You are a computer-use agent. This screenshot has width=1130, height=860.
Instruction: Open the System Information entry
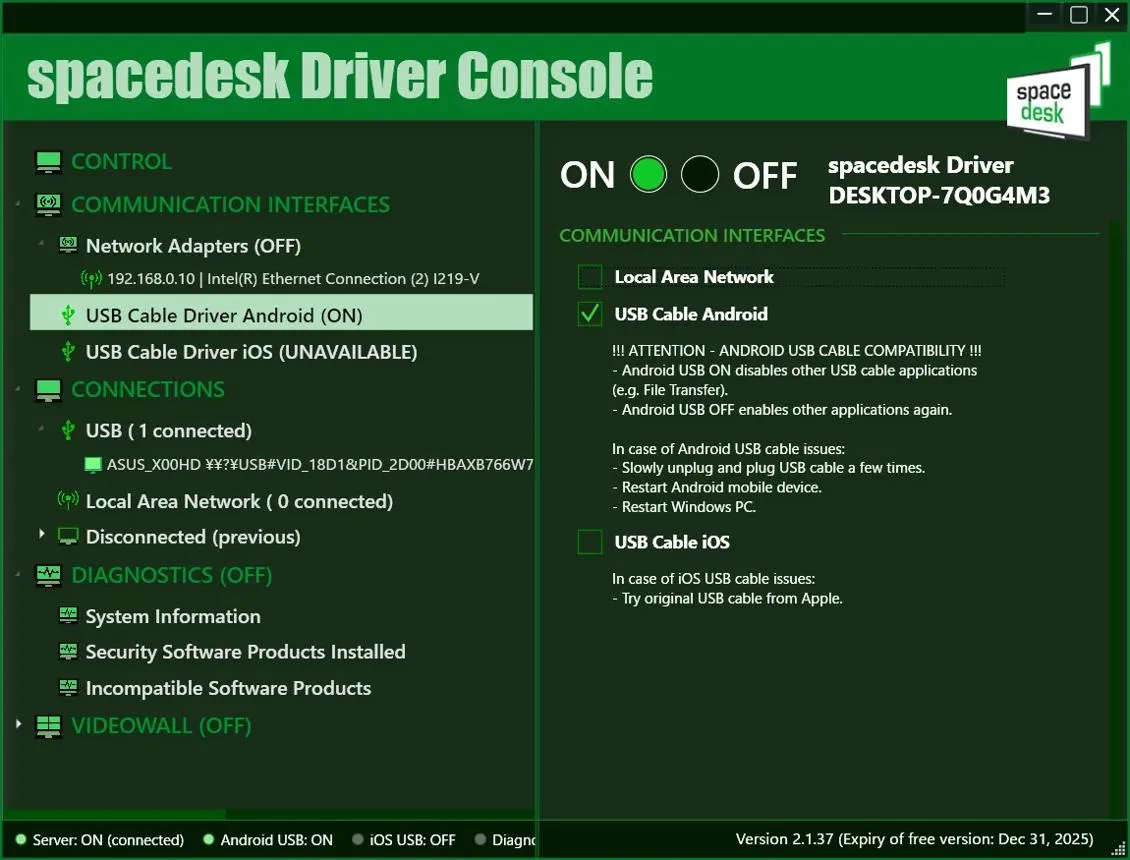point(173,616)
